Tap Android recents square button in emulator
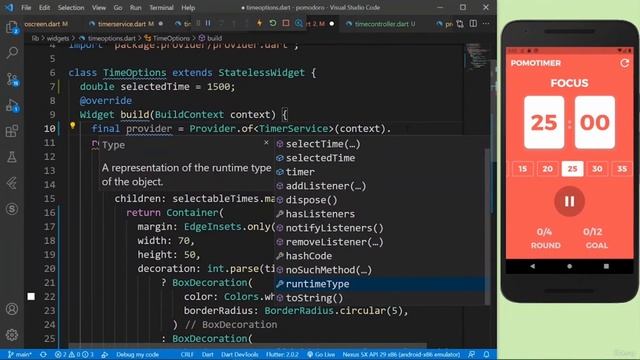Screen dimensions: 640x360 click(x=606, y=266)
